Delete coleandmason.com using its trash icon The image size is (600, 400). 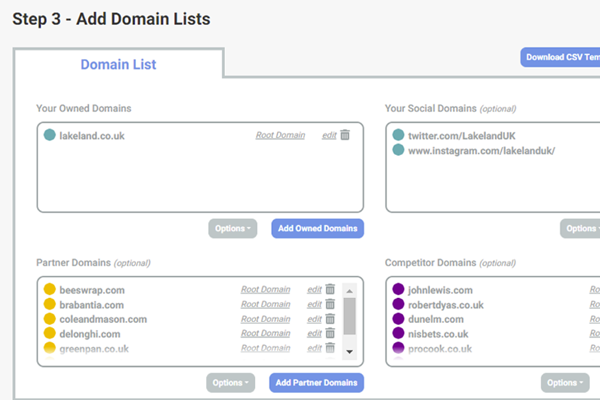[330, 318]
